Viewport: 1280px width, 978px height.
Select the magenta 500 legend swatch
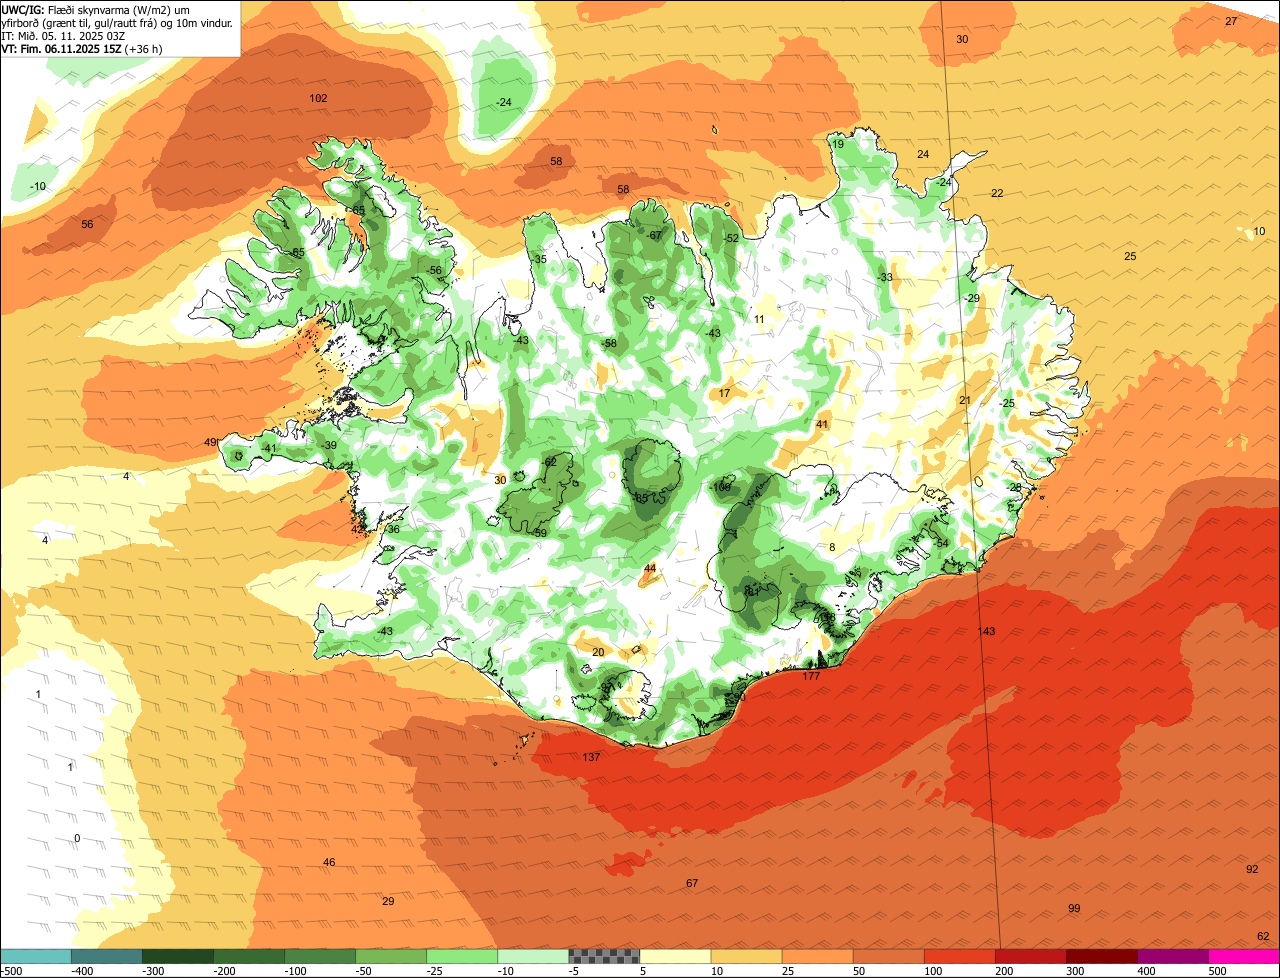[1243, 956]
